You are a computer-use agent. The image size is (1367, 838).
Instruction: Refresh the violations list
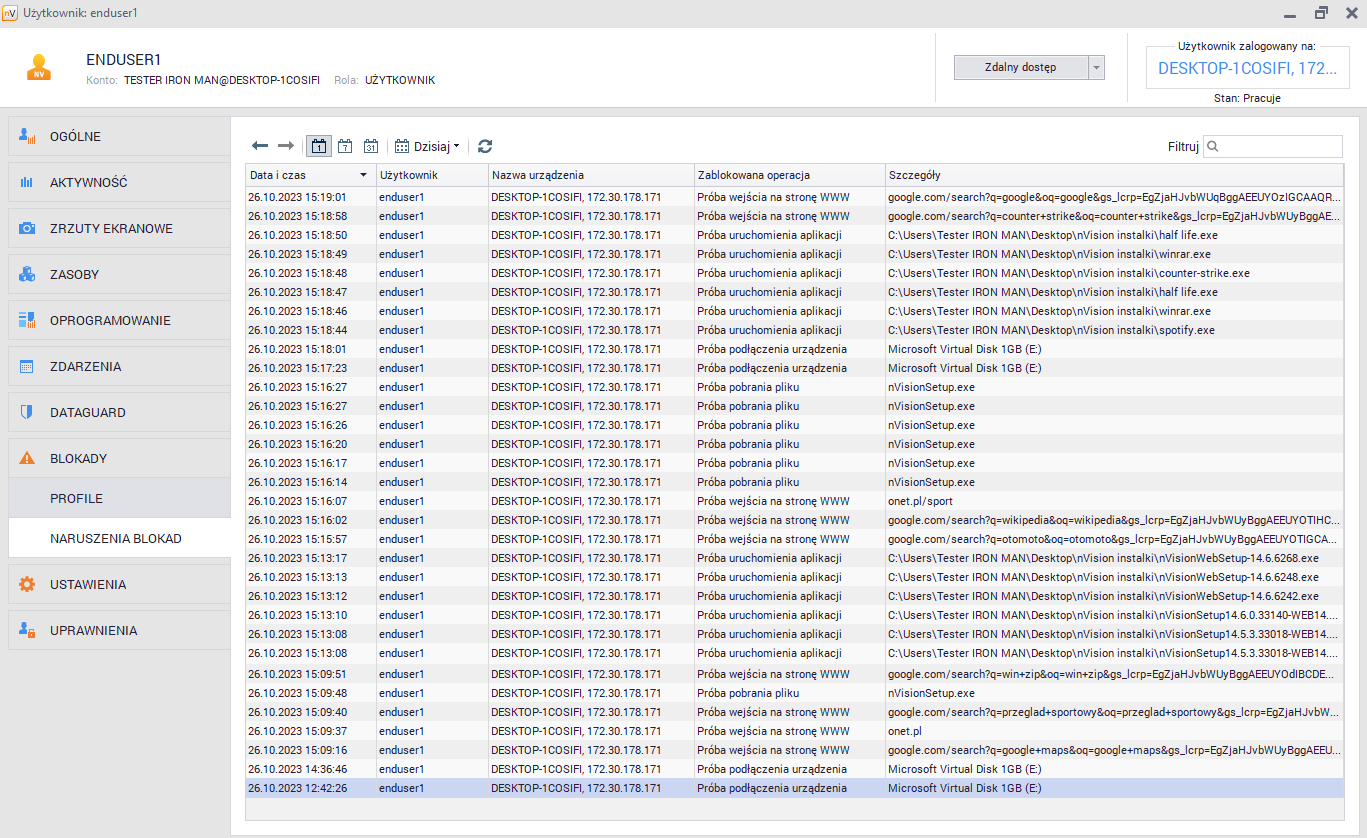click(x=485, y=146)
